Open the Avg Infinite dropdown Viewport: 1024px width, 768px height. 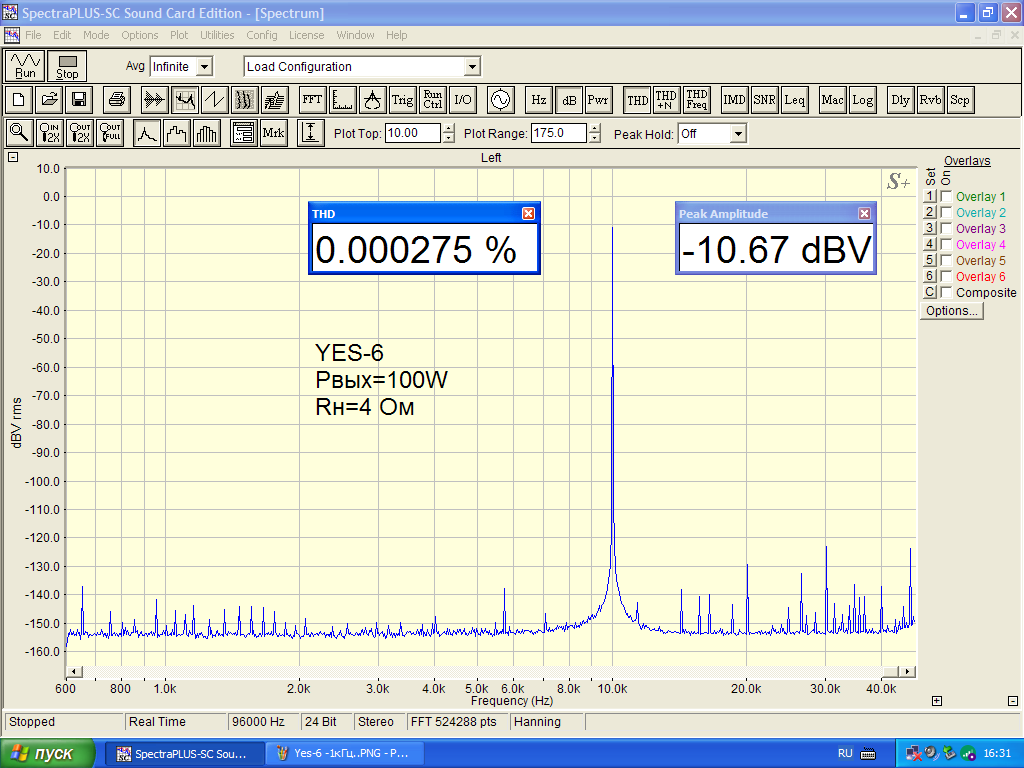[204, 67]
